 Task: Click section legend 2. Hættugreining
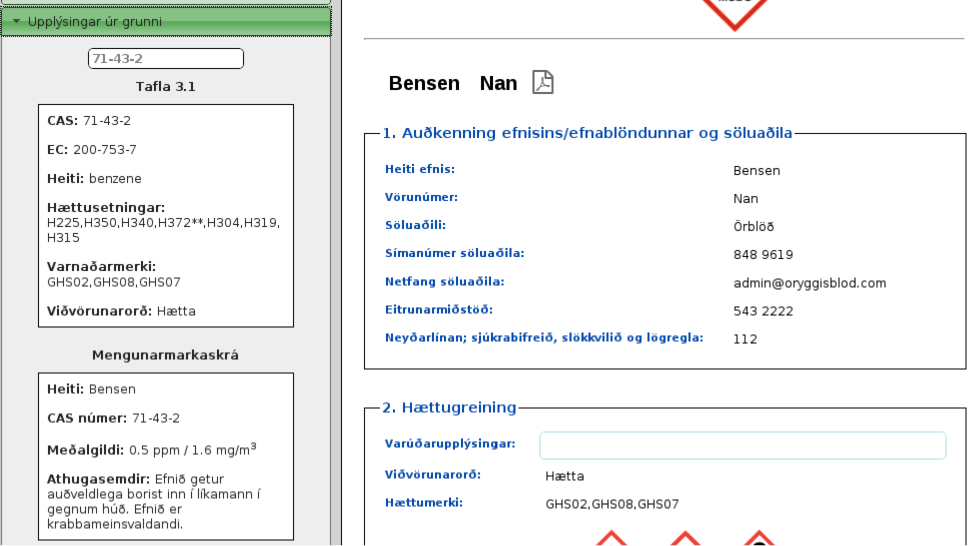449,408
